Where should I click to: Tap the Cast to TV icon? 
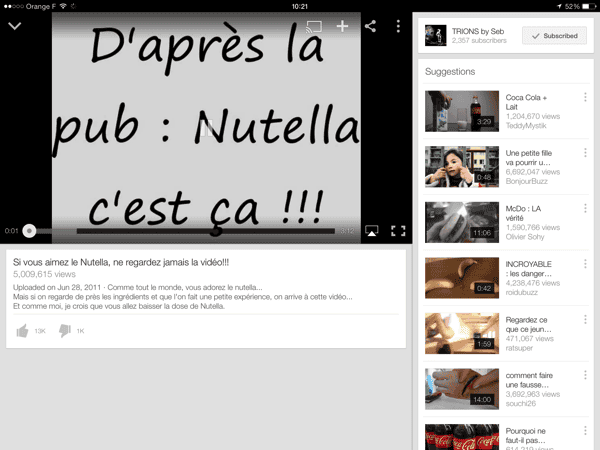coord(313,26)
